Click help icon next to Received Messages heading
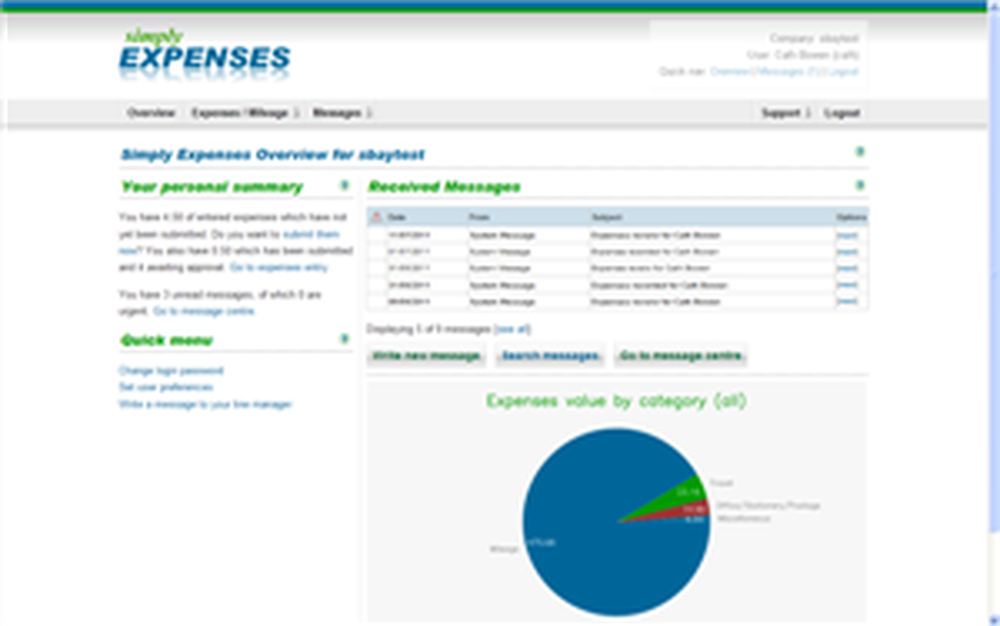 859,186
